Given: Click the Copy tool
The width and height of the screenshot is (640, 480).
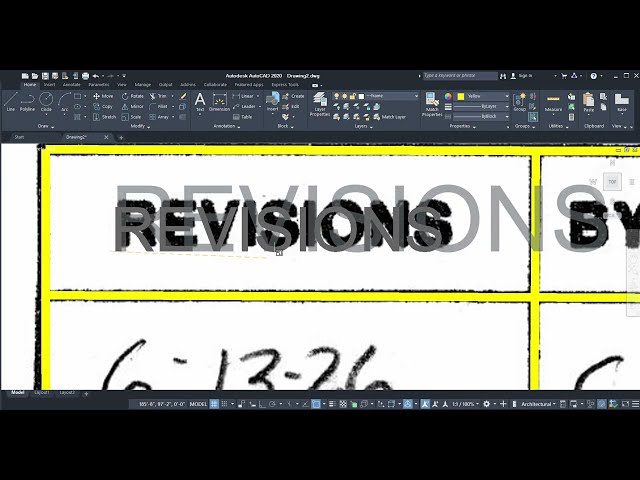Looking at the screenshot, I should [103, 107].
